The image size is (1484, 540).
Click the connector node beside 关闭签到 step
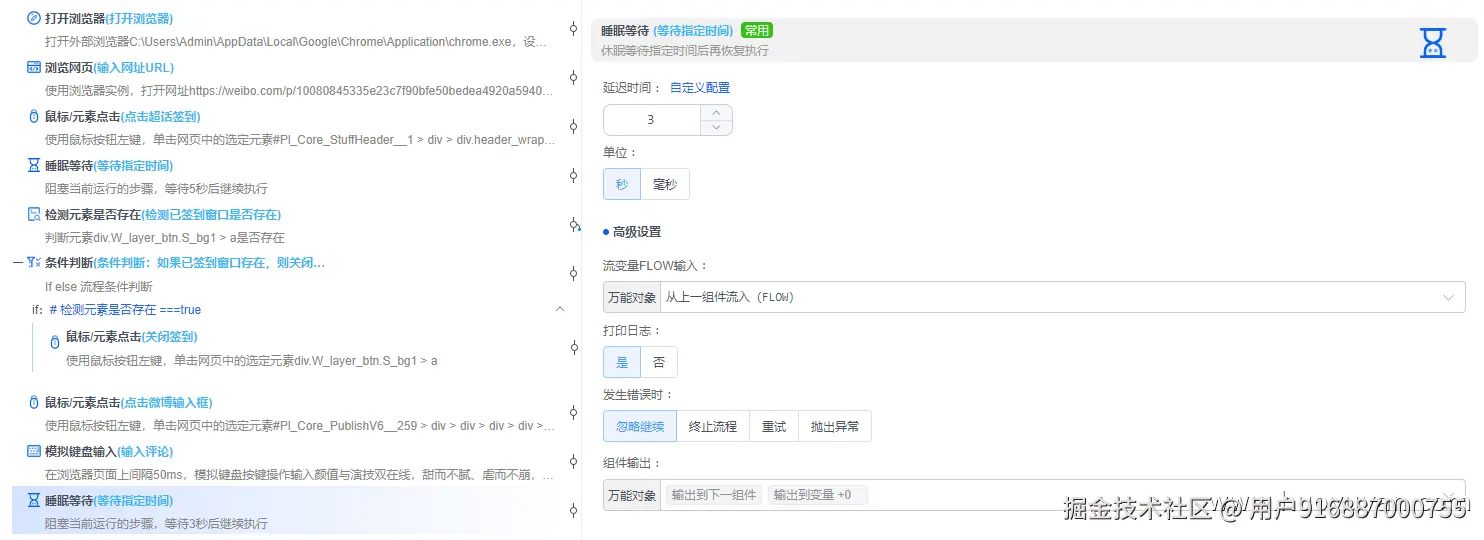(573, 348)
